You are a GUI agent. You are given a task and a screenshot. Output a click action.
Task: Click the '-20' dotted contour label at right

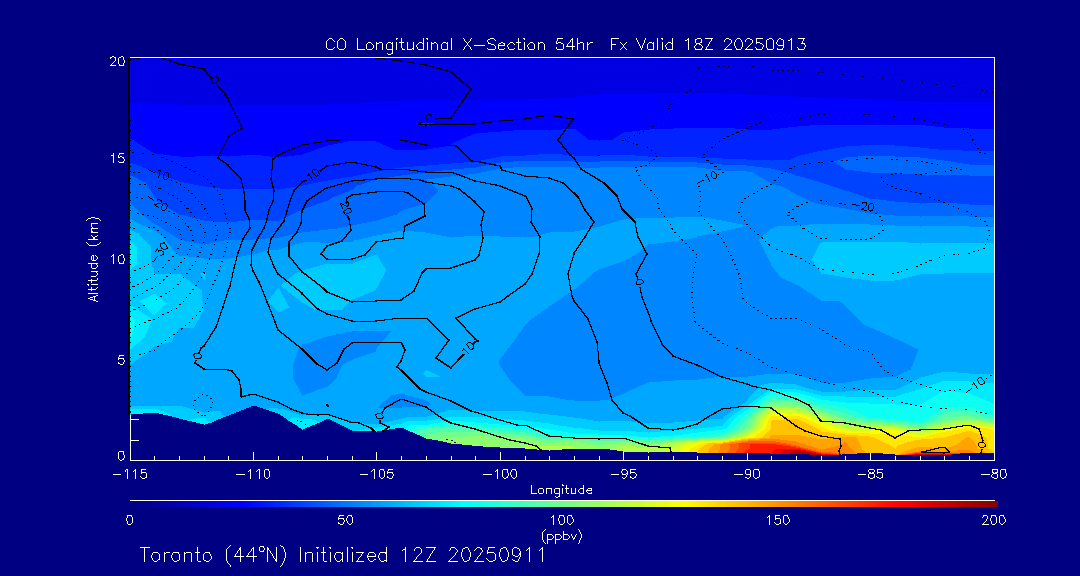coord(864,206)
